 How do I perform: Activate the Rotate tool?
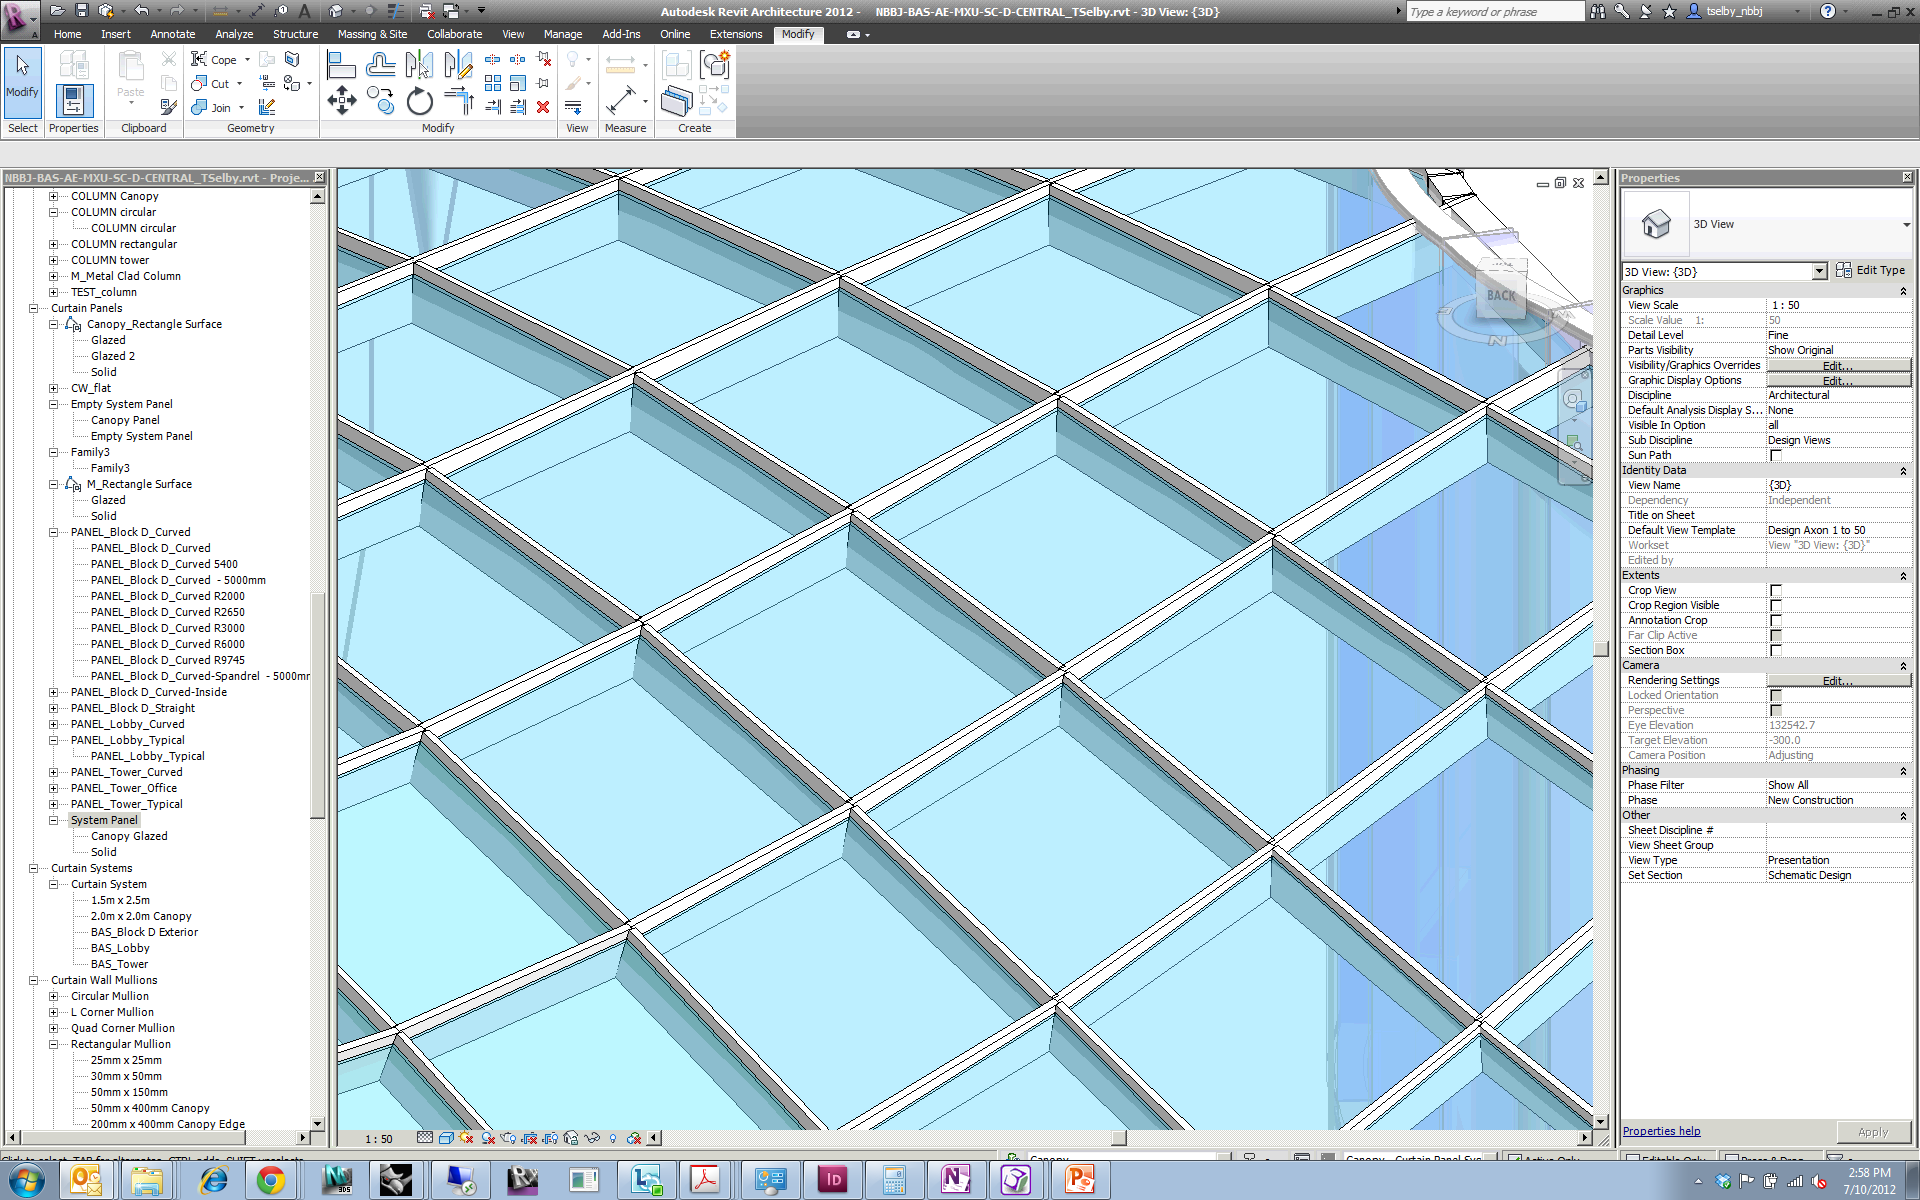(420, 101)
